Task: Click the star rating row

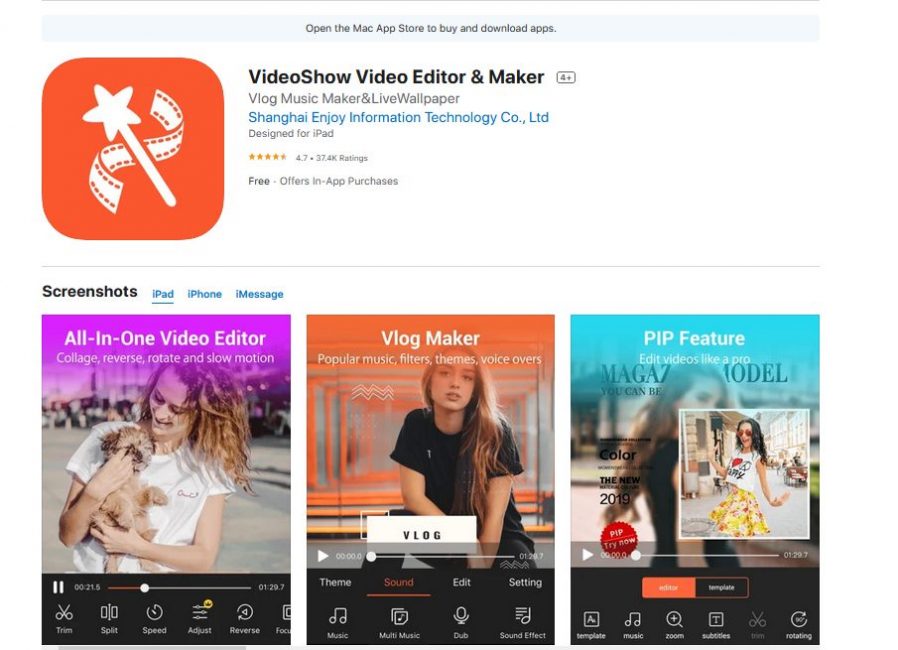Action: pyautogui.click(x=267, y=157)
